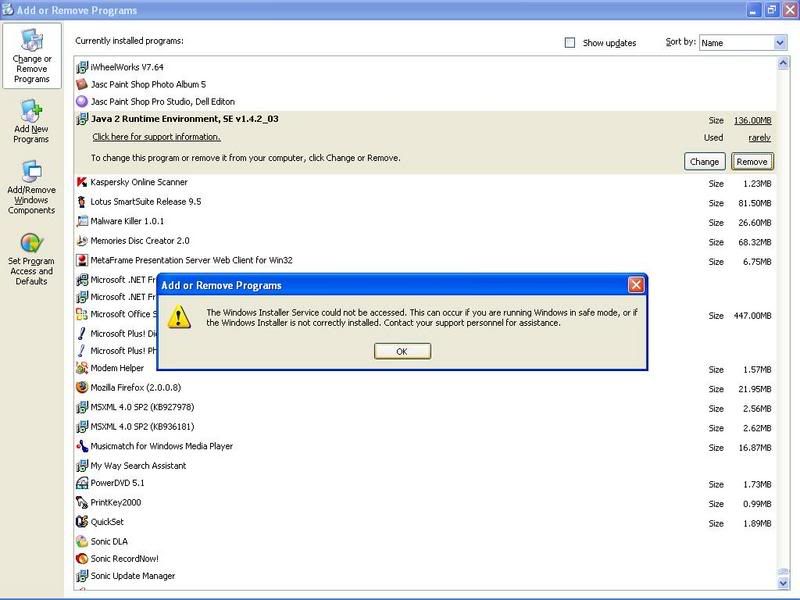Click the Musicmatch for Windows Media Player icon
800x600 pixels.
point(82,446)
